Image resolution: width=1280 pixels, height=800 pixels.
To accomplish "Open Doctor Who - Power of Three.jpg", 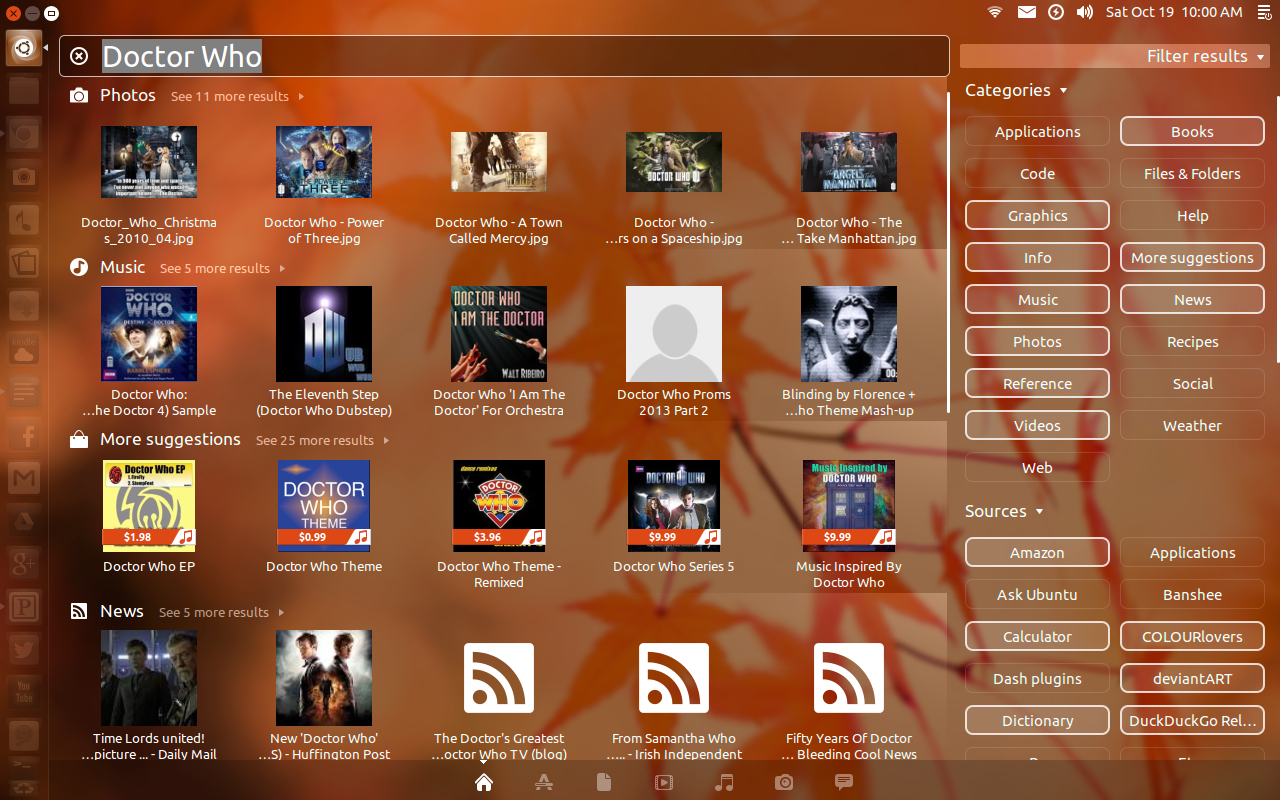I will click(x=324, y=185).
